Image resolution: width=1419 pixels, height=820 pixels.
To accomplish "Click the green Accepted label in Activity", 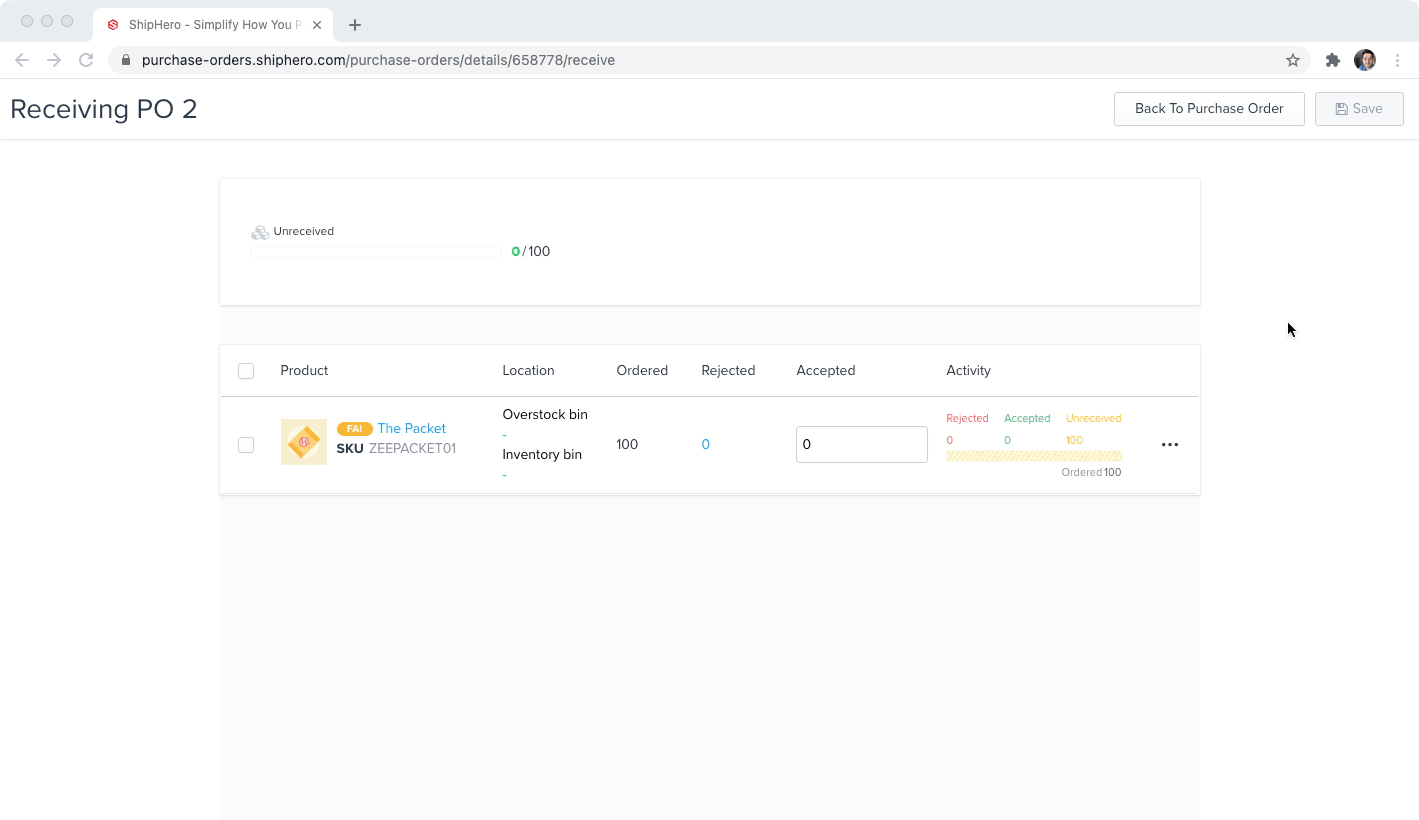I will (x=1027, y=418).
